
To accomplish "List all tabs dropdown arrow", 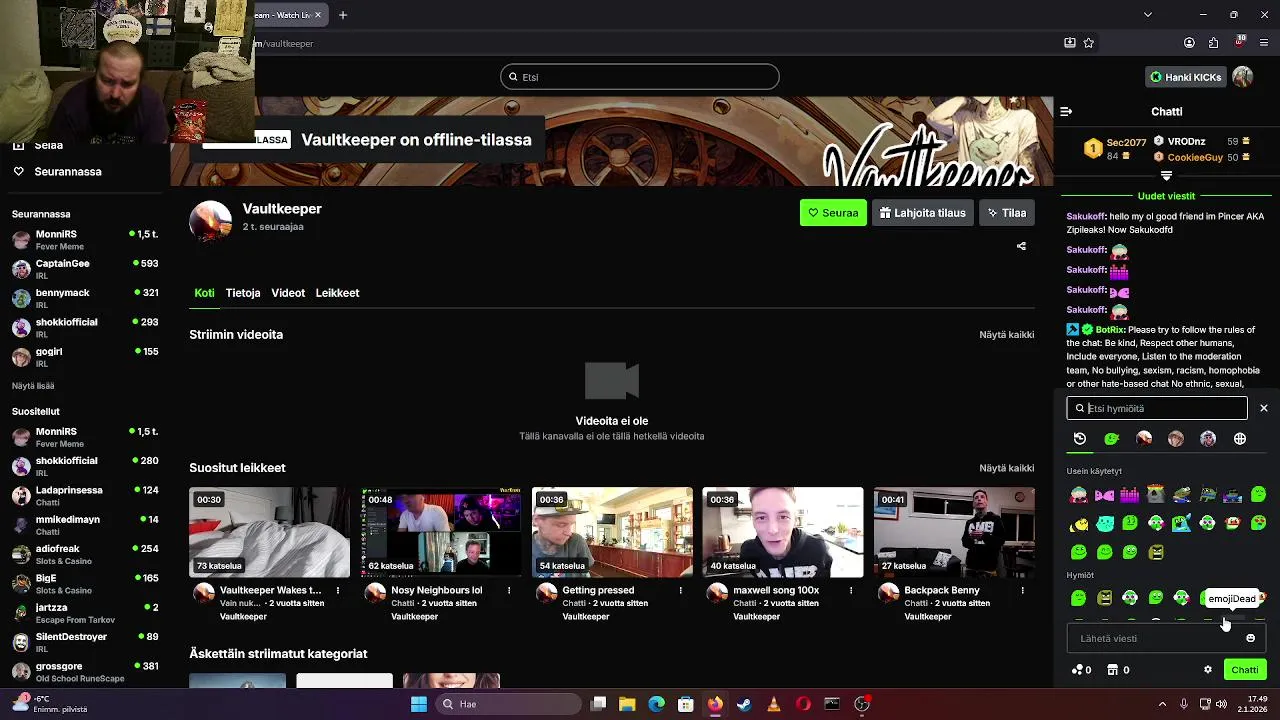I will [x=1147, y=15].
